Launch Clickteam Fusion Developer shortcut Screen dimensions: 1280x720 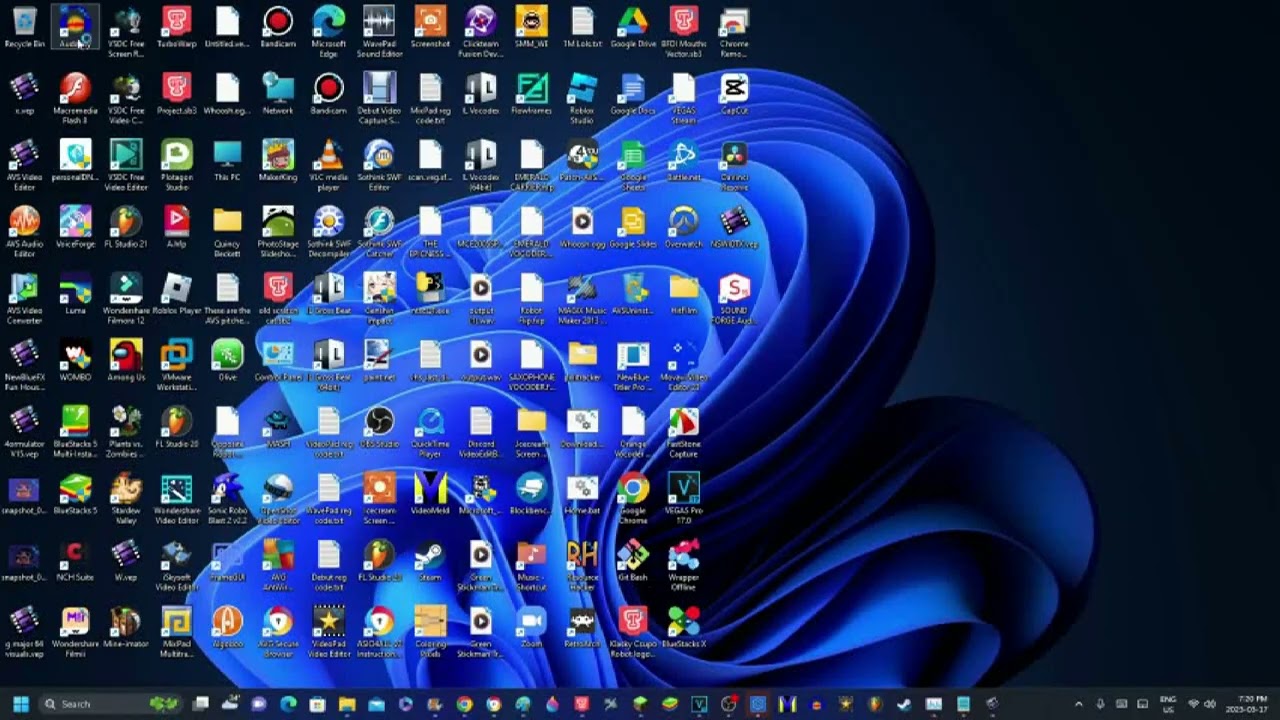[x=481, y=32]
